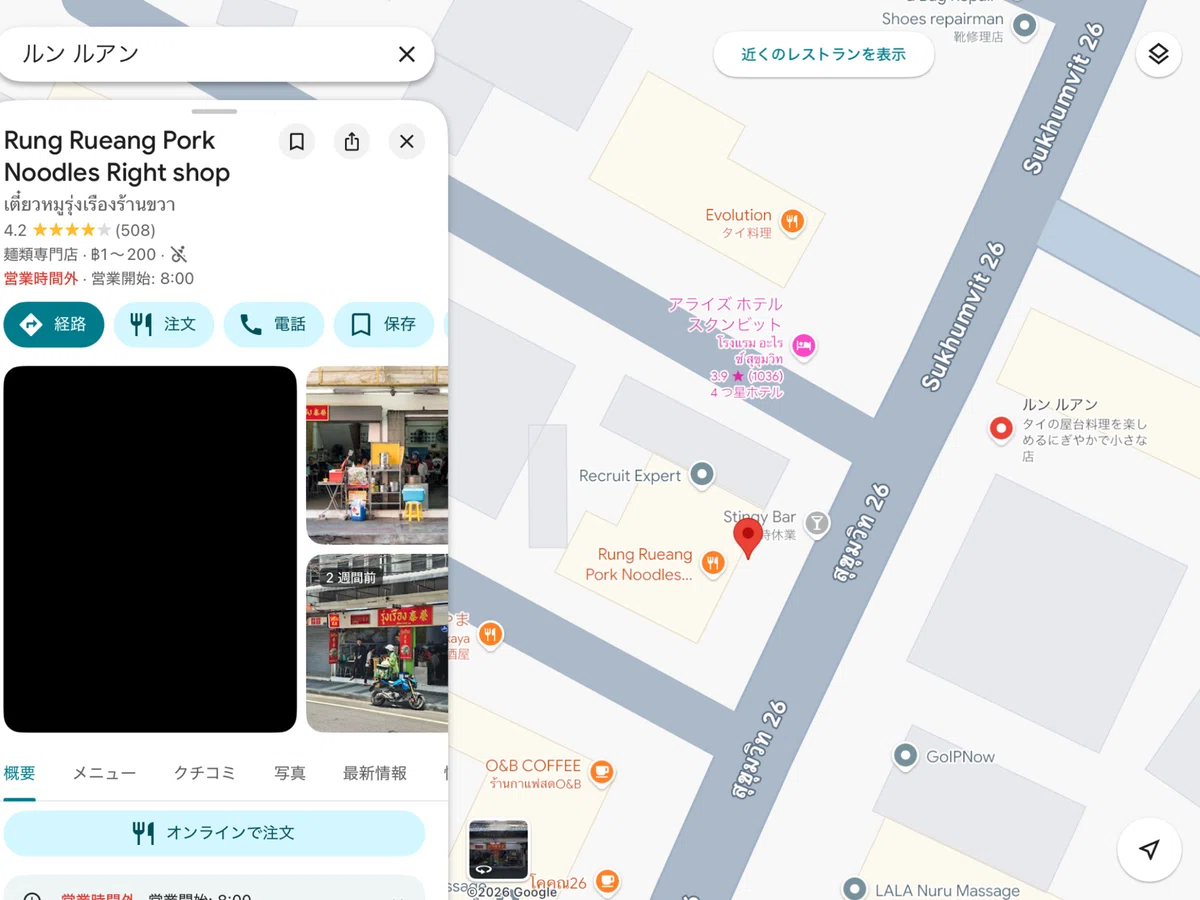This screenshot has height=900, width=1200.
Task: Select the Shoes repairman map marker
Action: coord(1024,26)
